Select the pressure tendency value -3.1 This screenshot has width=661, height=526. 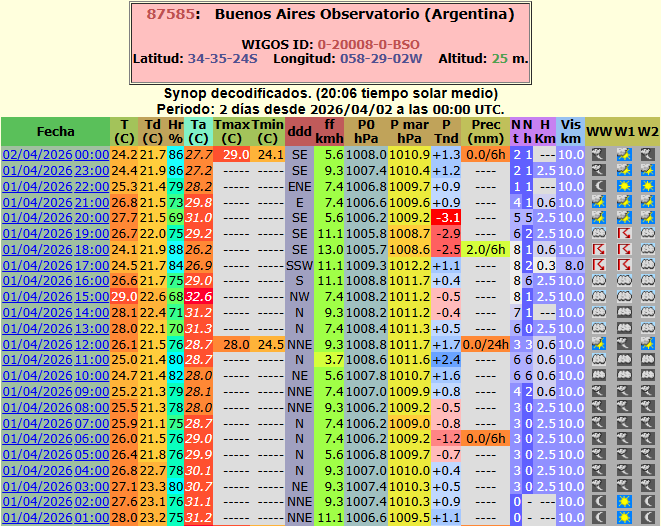click(446, 218)
